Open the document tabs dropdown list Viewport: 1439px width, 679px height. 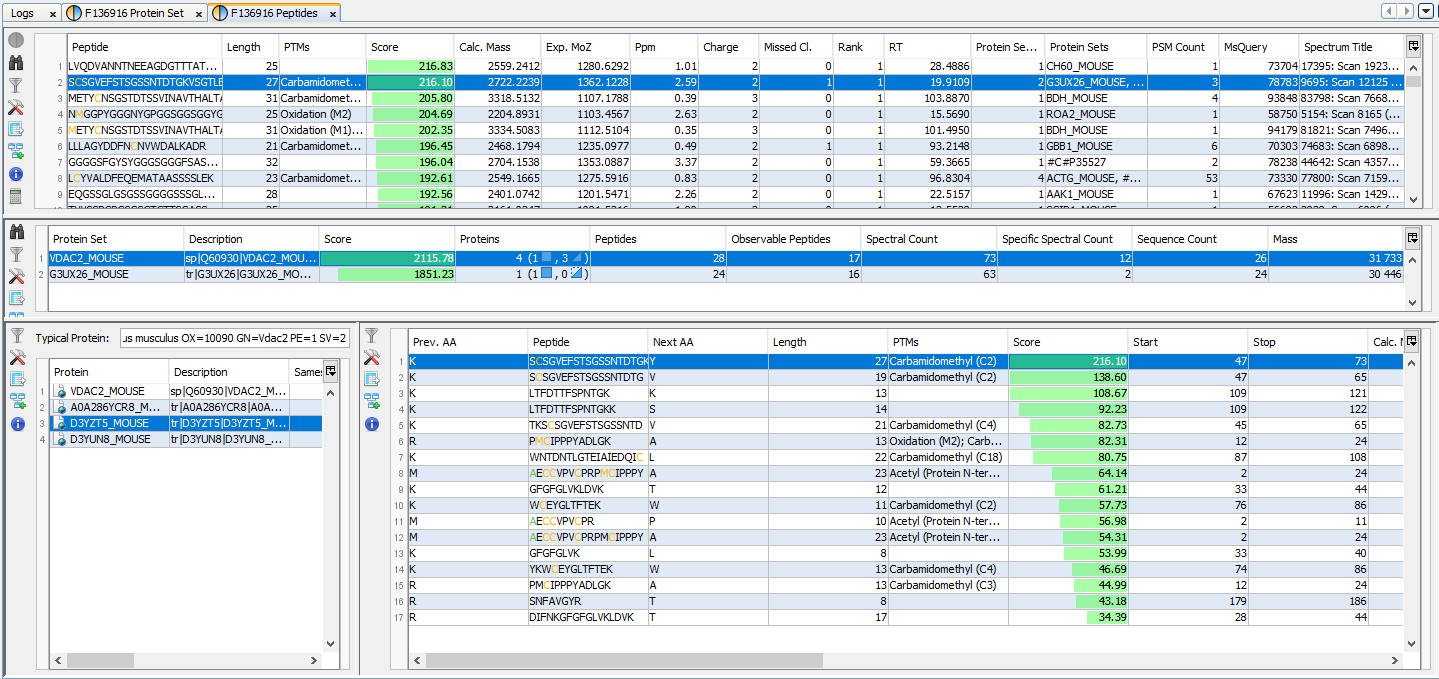point(1426,12)
